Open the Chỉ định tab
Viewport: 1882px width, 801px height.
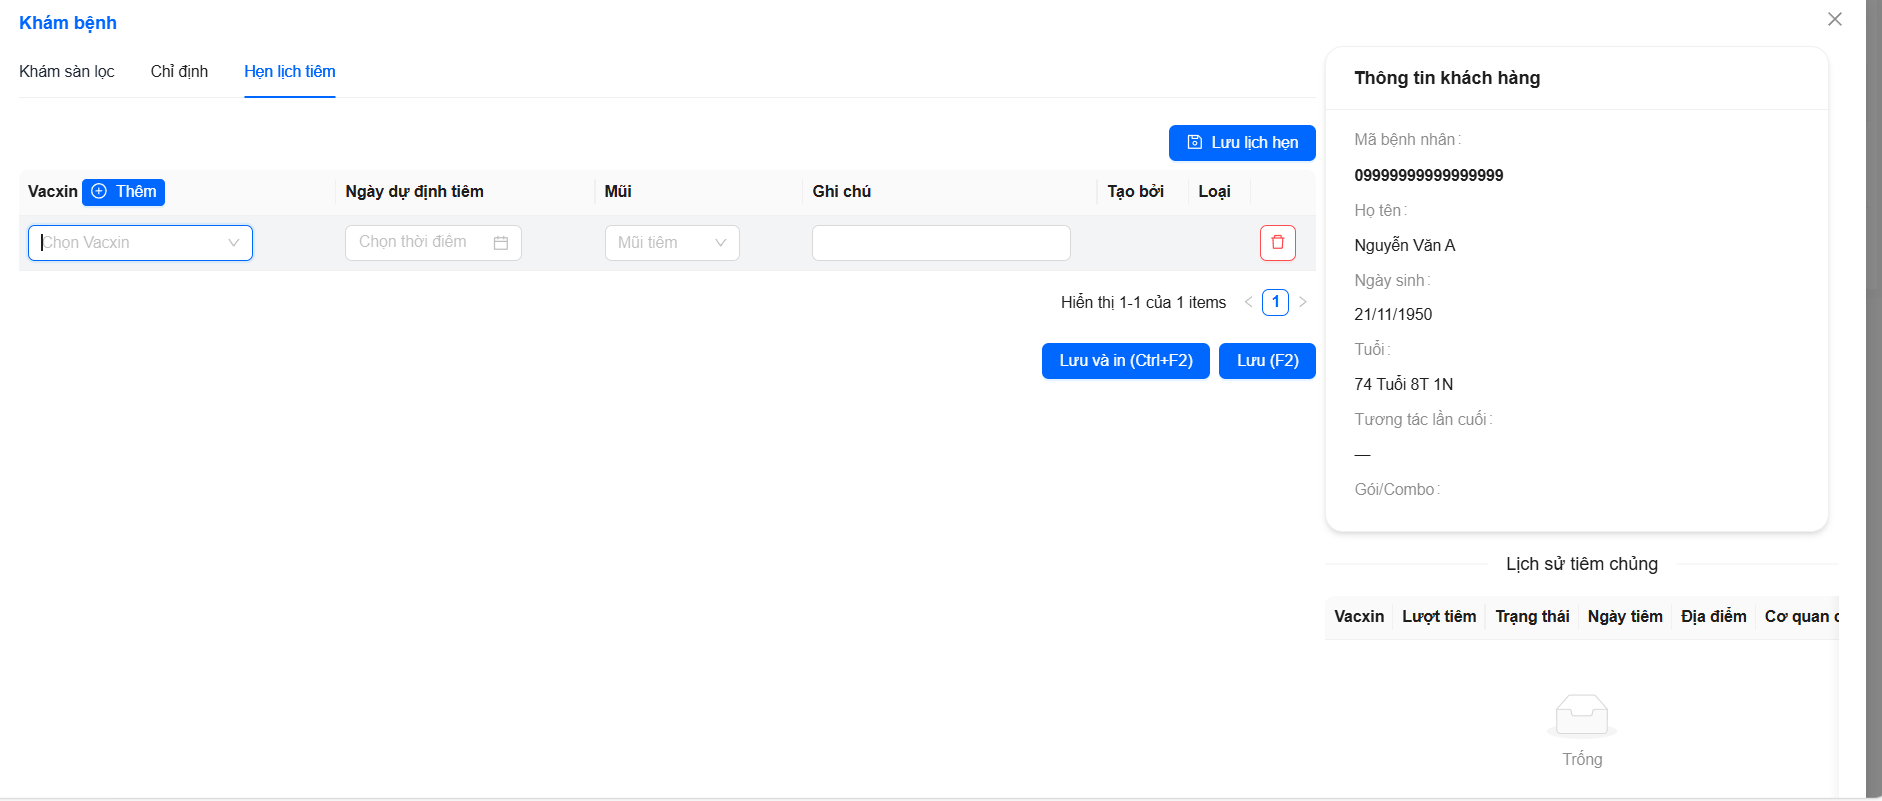tap(179, 72)
